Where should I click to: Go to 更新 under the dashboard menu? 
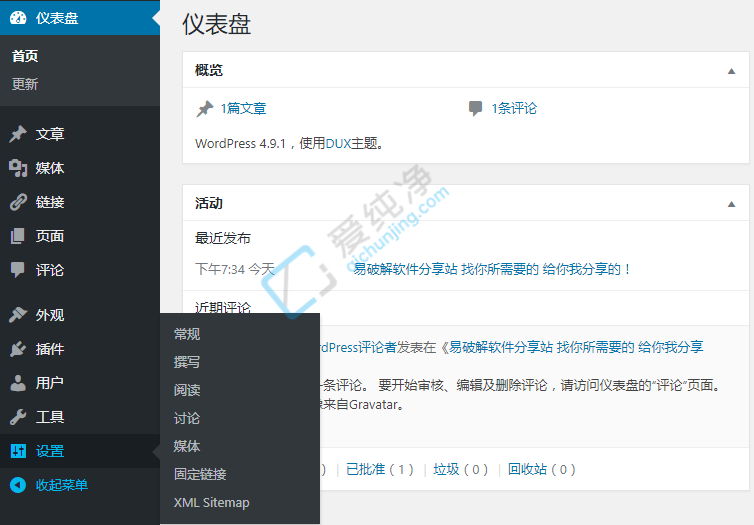[25, 84]
